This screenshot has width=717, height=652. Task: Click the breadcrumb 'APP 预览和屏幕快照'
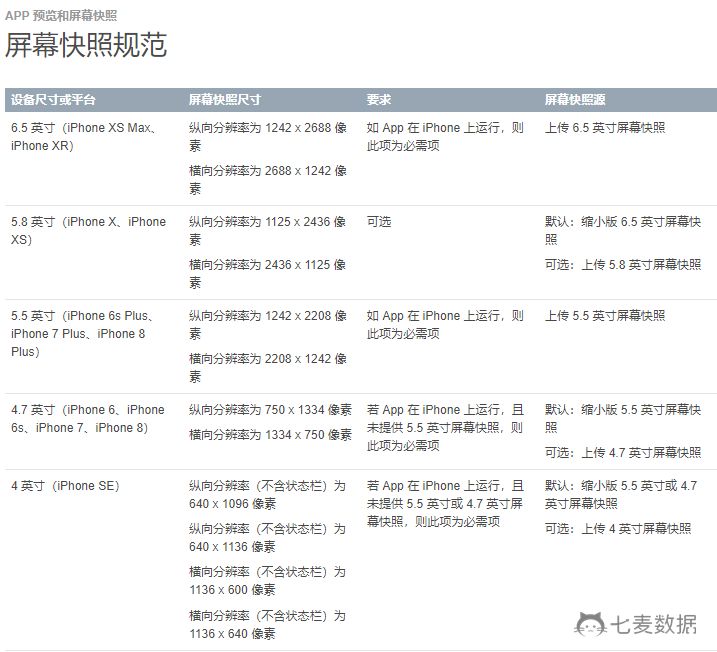[x=61, y=16]
